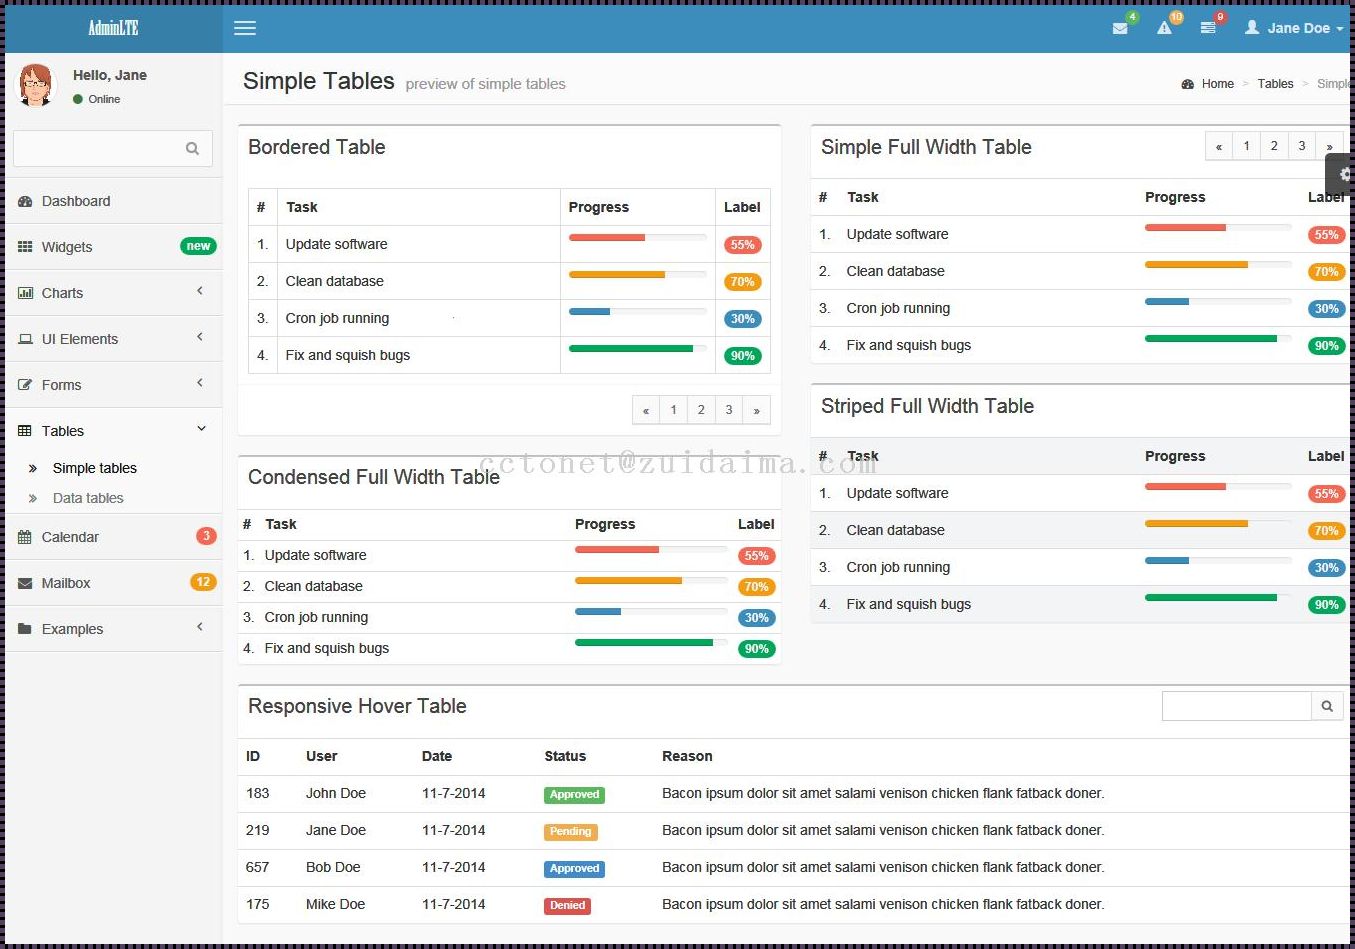Toggle the sidebar hamburger menu
Viewport: 1355px width, 949px height.
click(x=245, y=28)
